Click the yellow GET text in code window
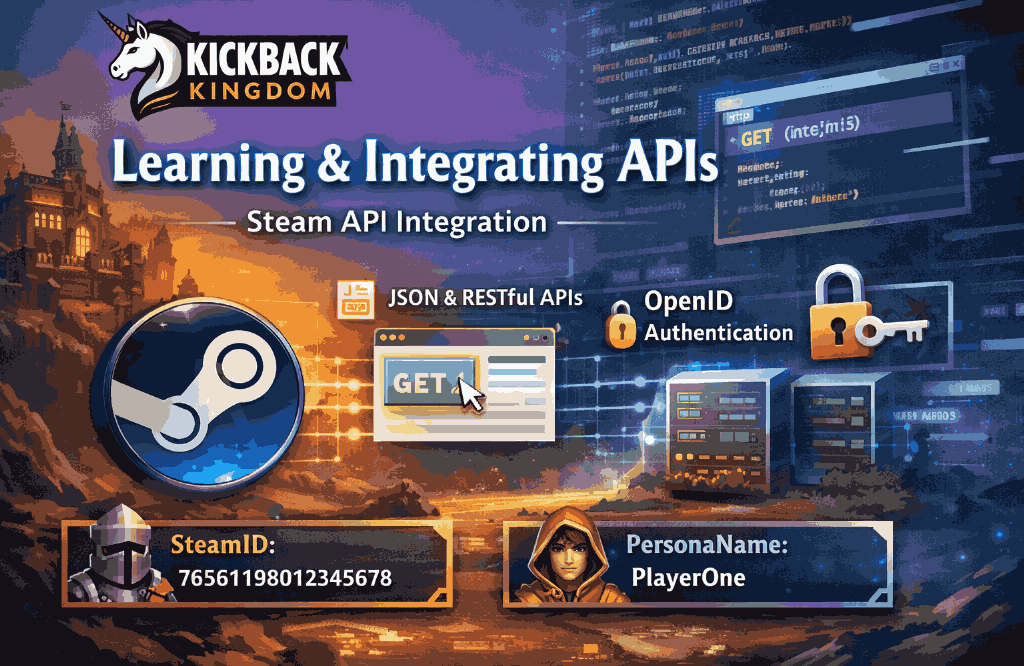Viewport: 1024px width, 666px height. [x=756, y=138]
